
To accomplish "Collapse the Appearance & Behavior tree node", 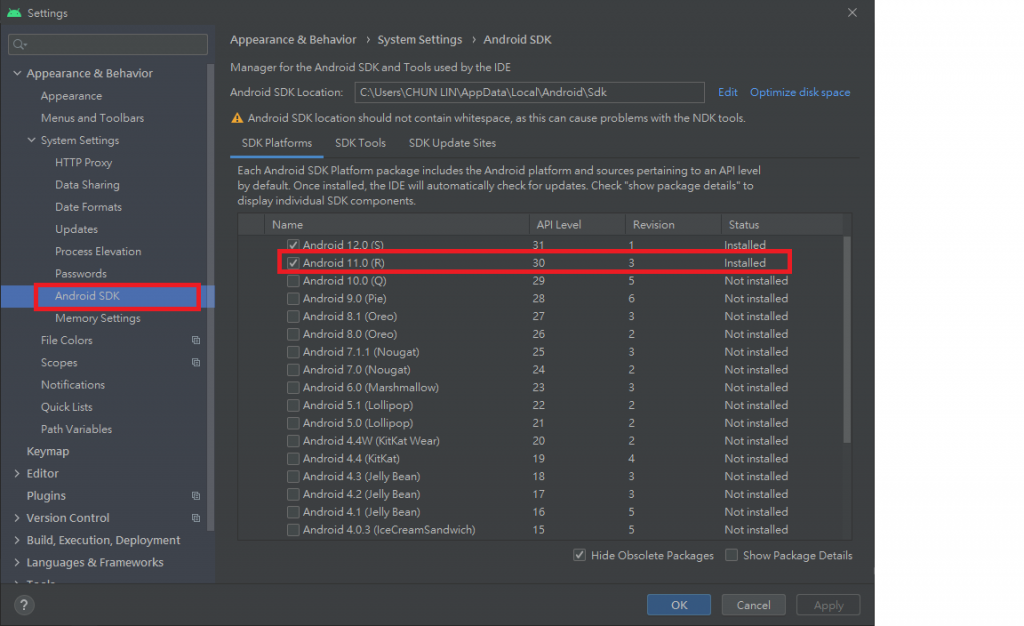I will tap(17, 73).
